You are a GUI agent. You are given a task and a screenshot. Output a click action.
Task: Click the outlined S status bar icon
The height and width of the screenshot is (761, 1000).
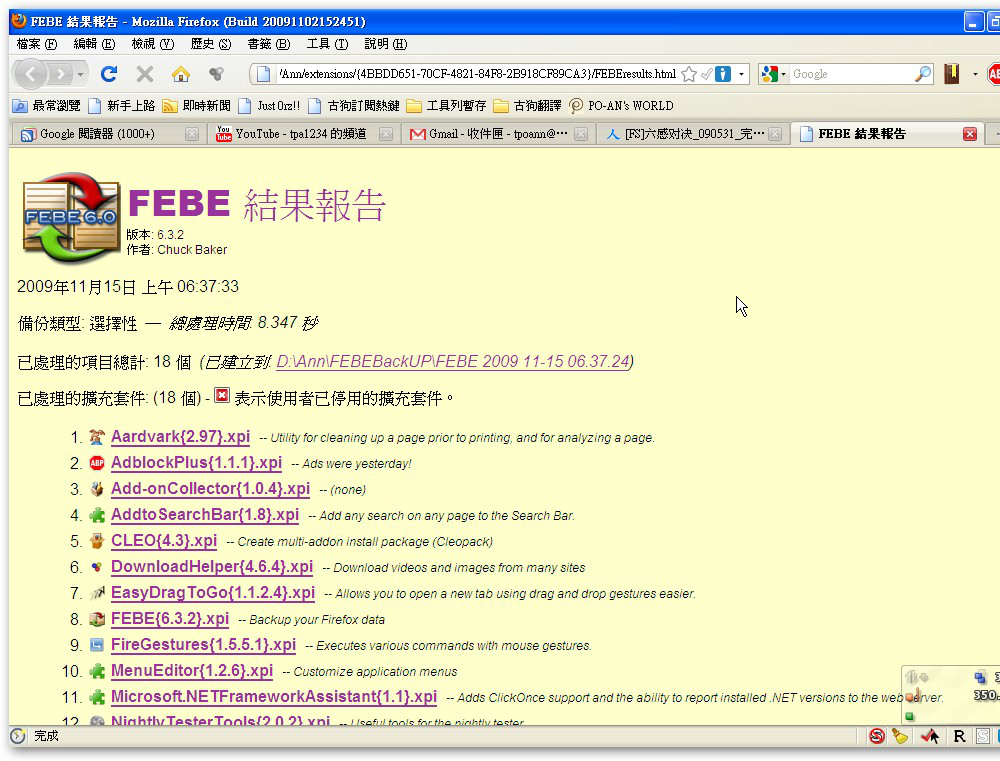(983, 736)
